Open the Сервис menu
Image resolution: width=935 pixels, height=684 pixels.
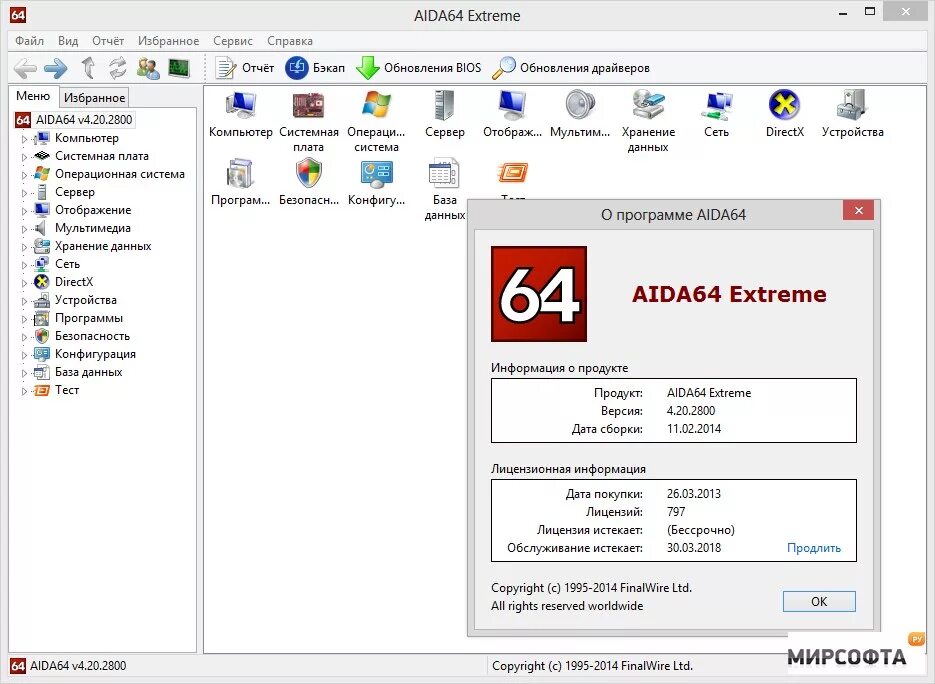[x=233, y=41]
